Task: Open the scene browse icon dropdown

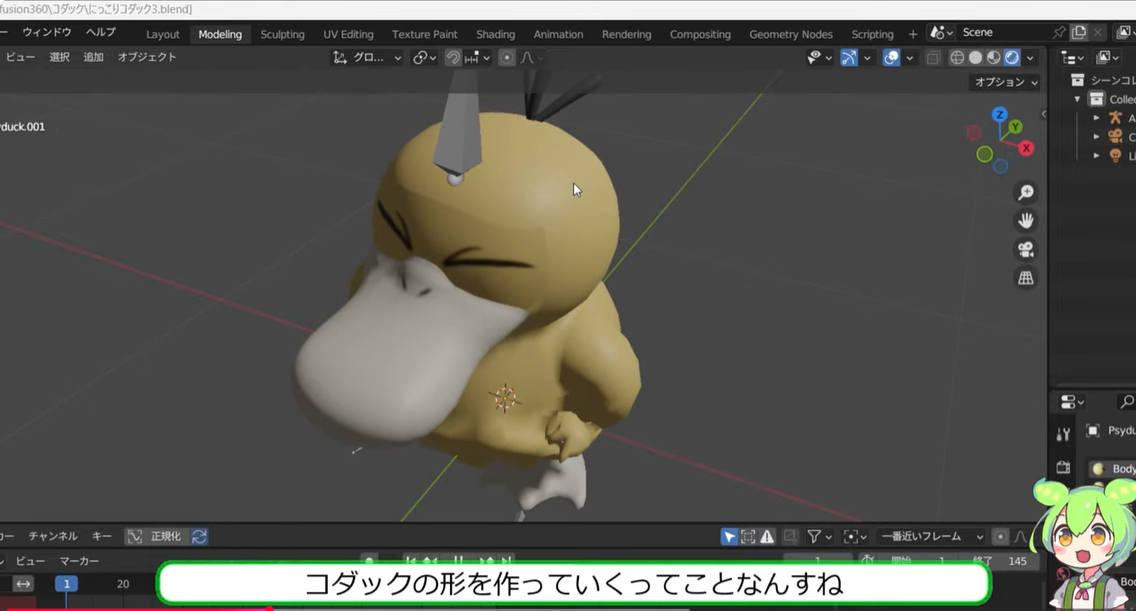Action: [x=941, y=33]
